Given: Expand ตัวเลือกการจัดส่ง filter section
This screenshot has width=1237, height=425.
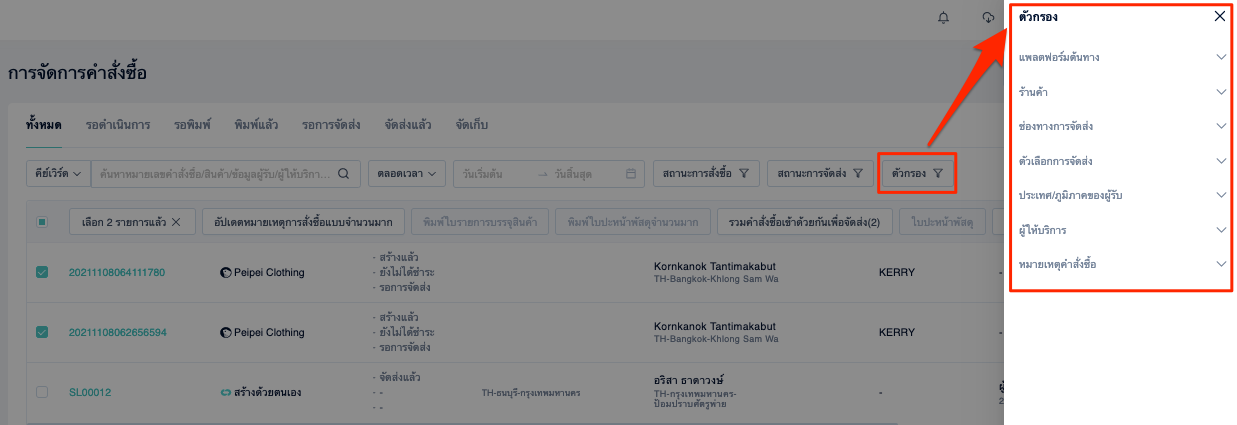Looking at the screenshot, I should [1120, 161].
